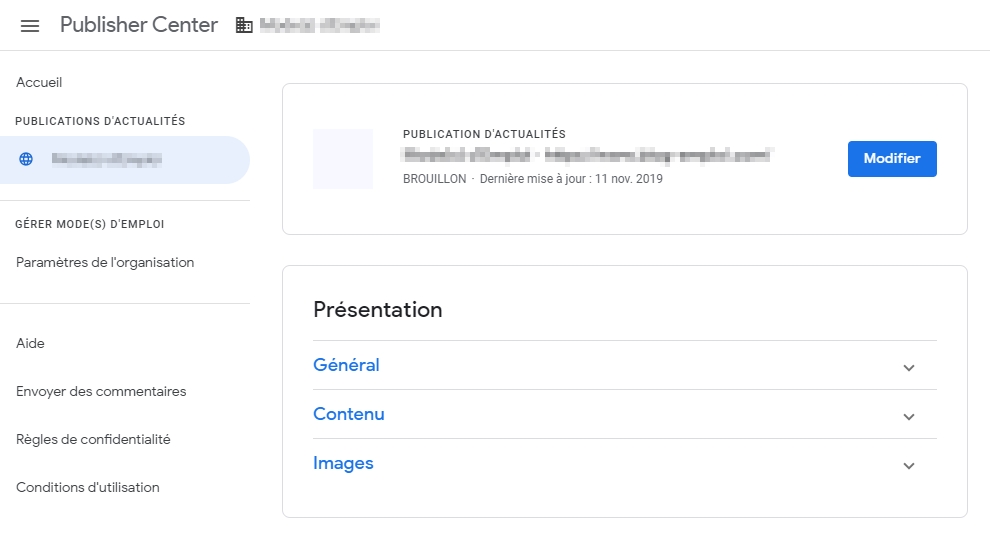This screenshot has width=990, height=535.
Task: Expand the Images section
Action: pos(625,464)
